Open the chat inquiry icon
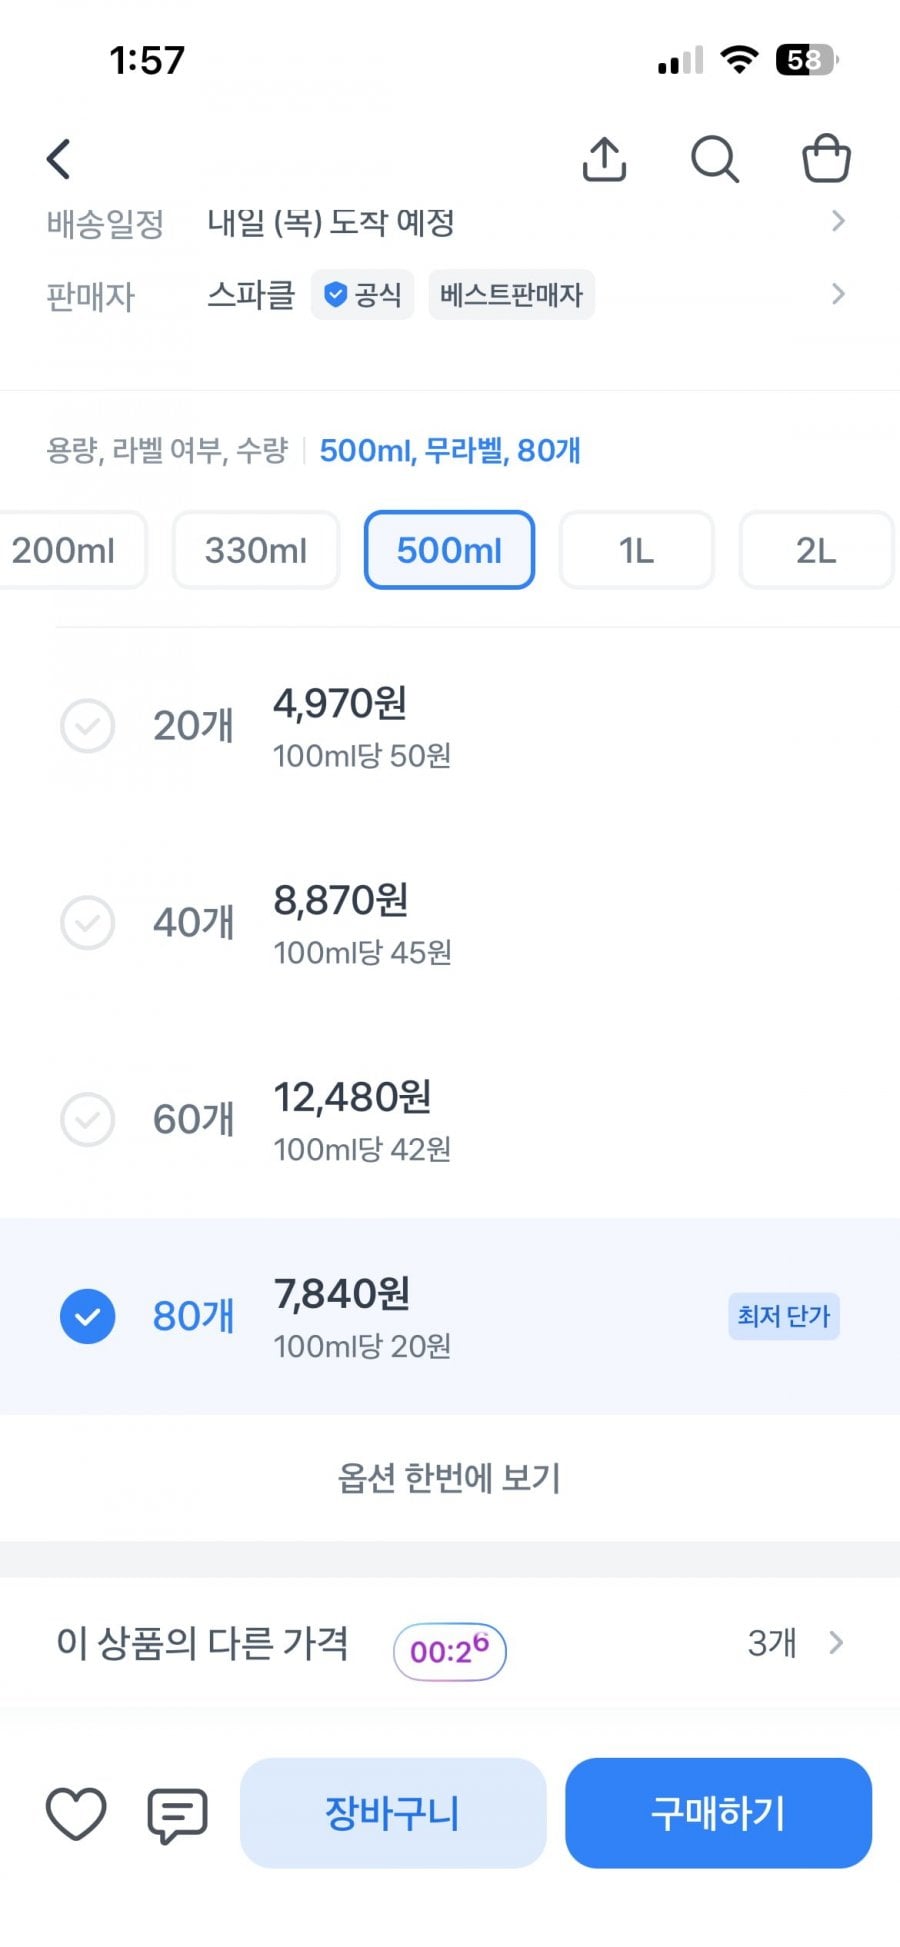The image size is (900, 1947). point(178,1814)
